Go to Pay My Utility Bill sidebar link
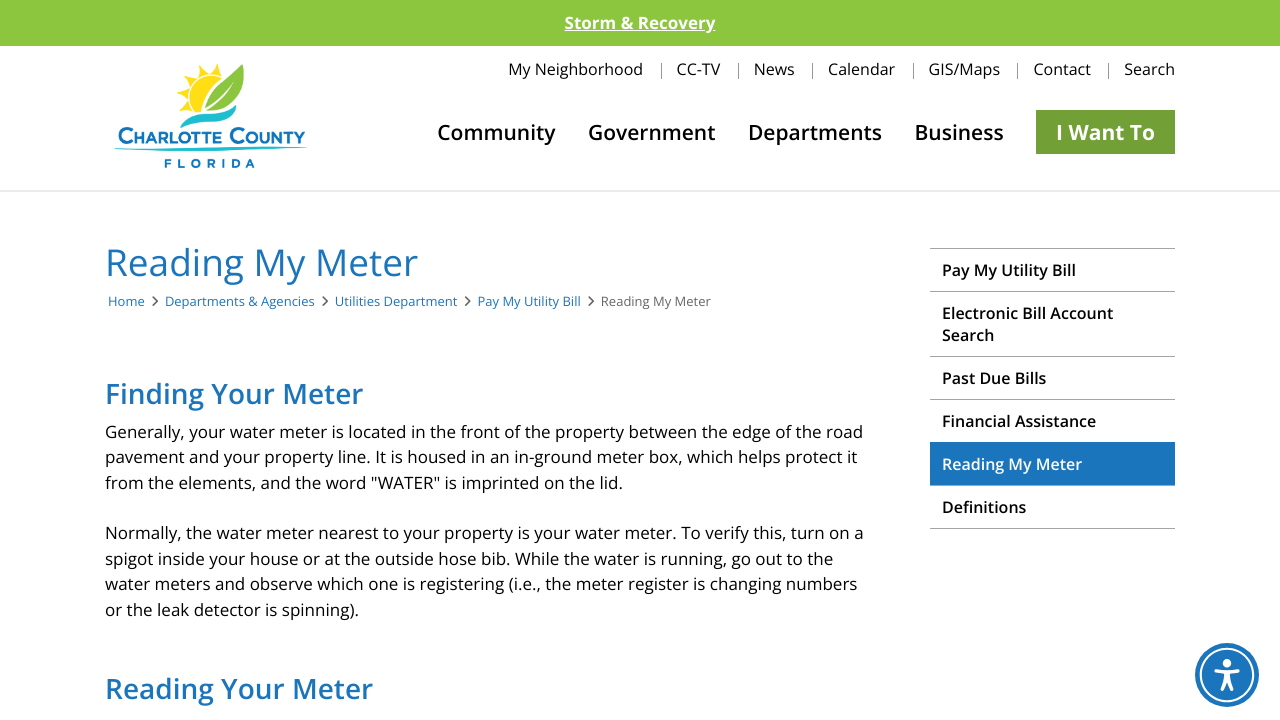1280x720 pixels. point(1009,270)
